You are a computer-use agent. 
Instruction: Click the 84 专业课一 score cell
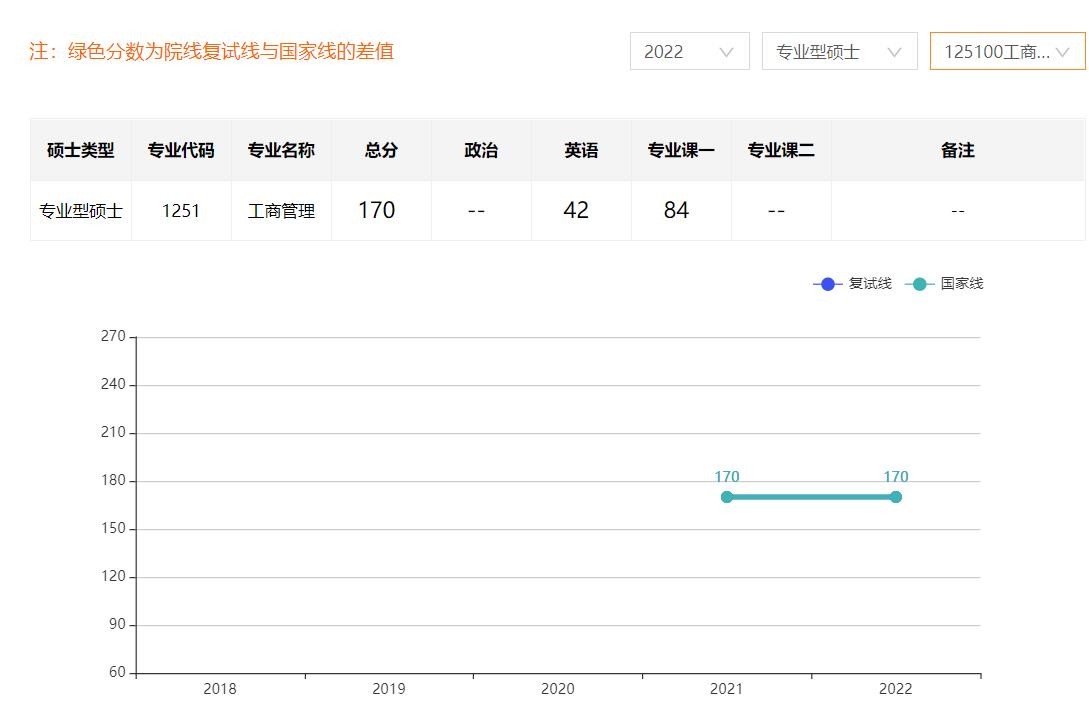(677, 210)
